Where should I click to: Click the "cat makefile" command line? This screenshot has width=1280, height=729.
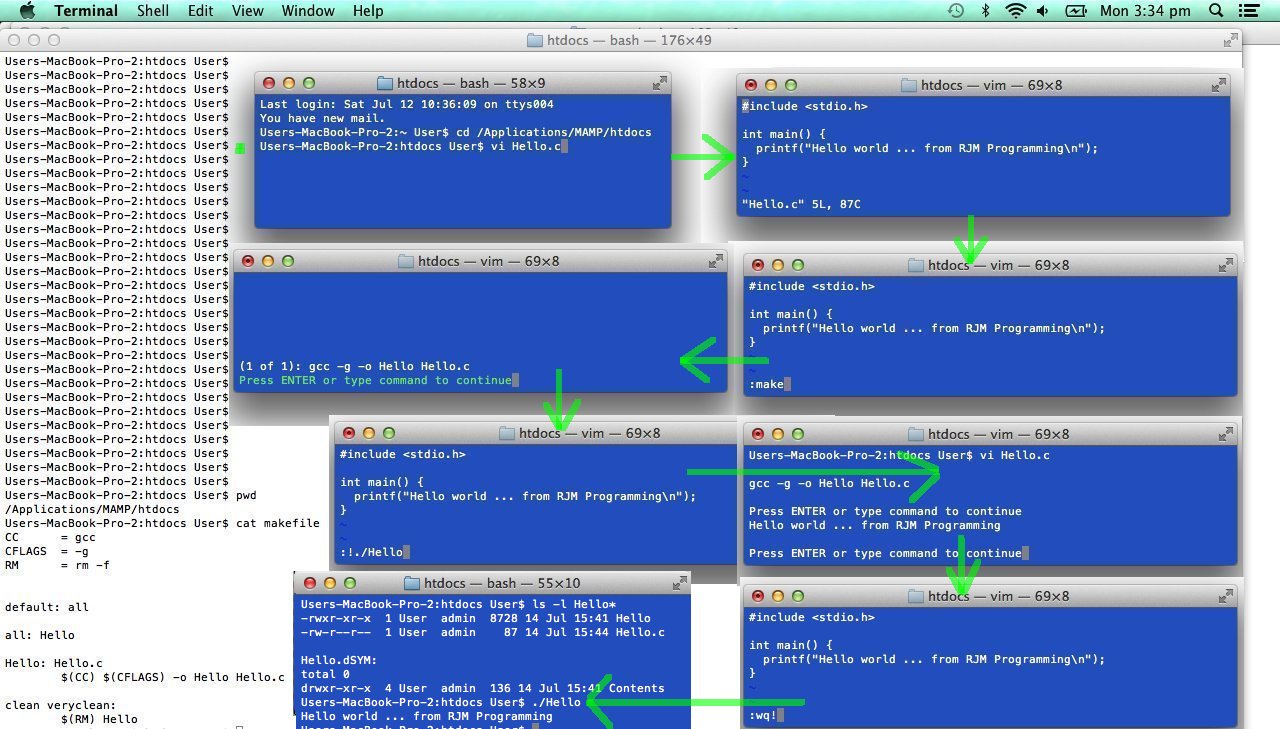coord(277,523)
